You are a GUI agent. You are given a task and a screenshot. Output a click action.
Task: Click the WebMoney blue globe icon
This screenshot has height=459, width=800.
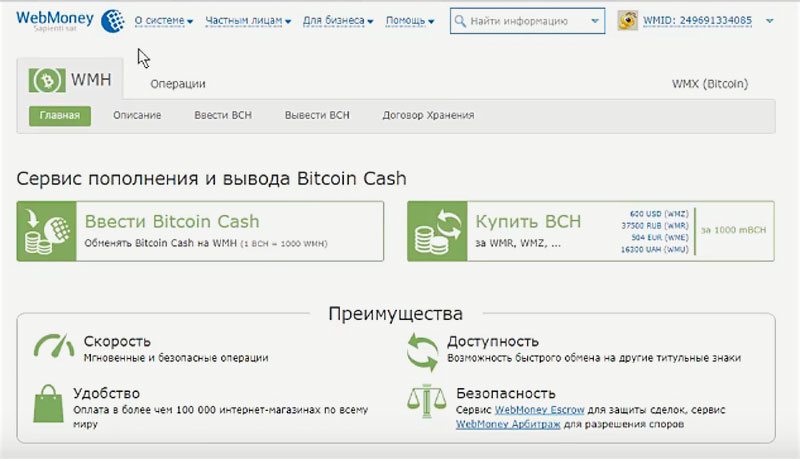click(x=113, y=21)
